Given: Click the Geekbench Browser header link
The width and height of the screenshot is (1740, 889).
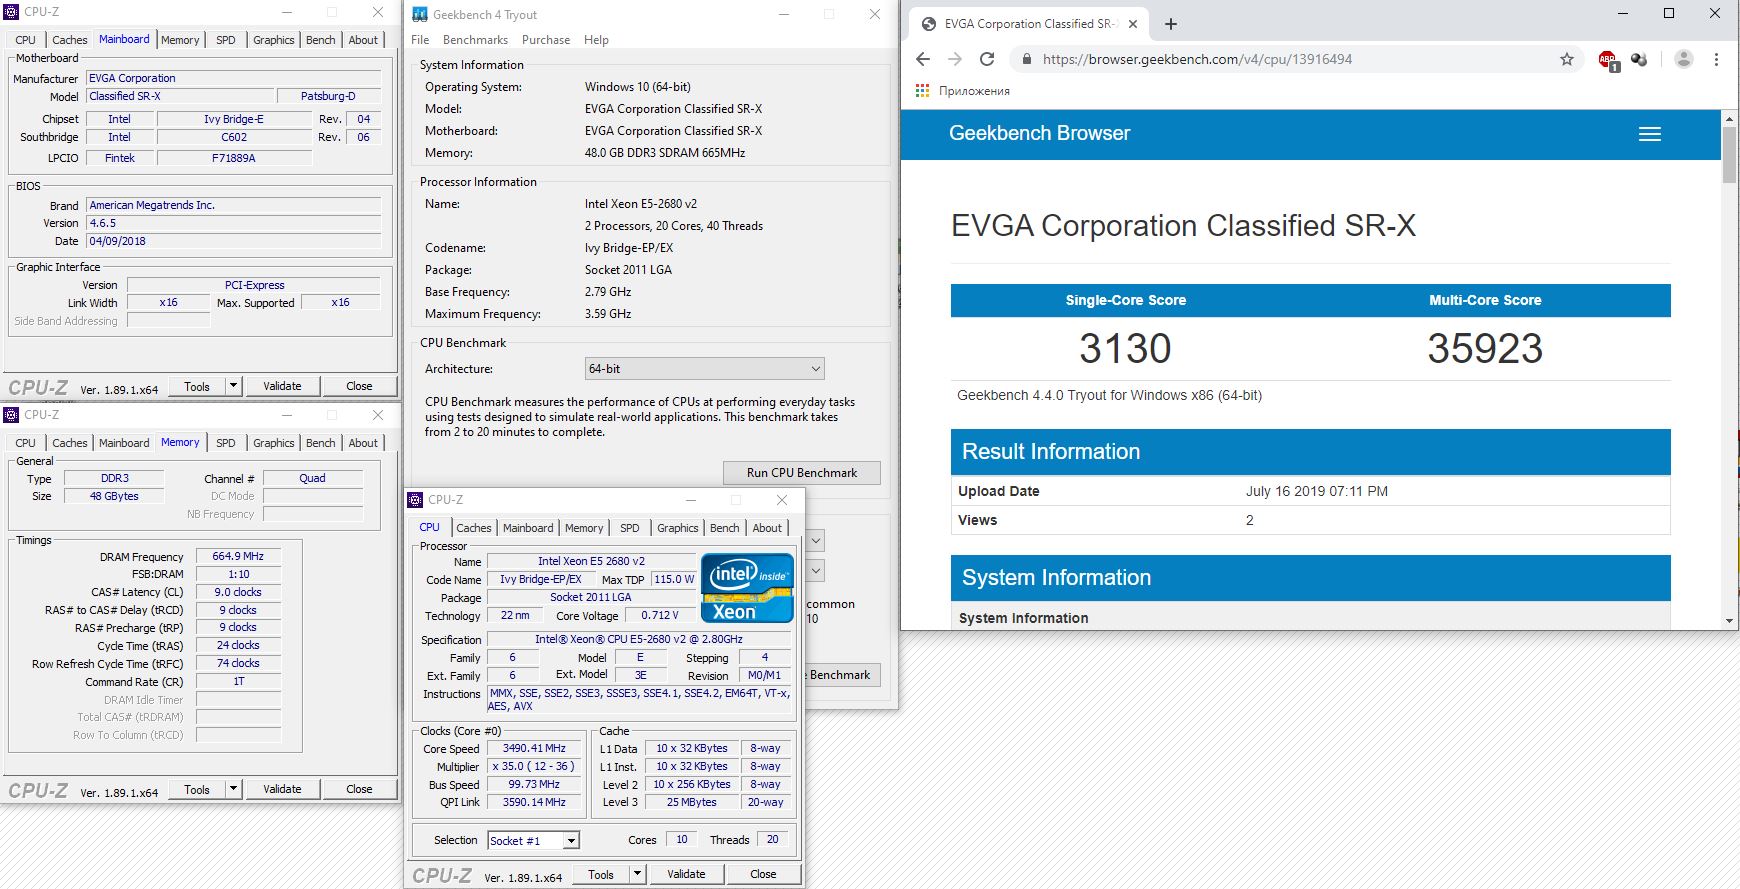Looking at the screenshot, I should tap(1039, 133).
